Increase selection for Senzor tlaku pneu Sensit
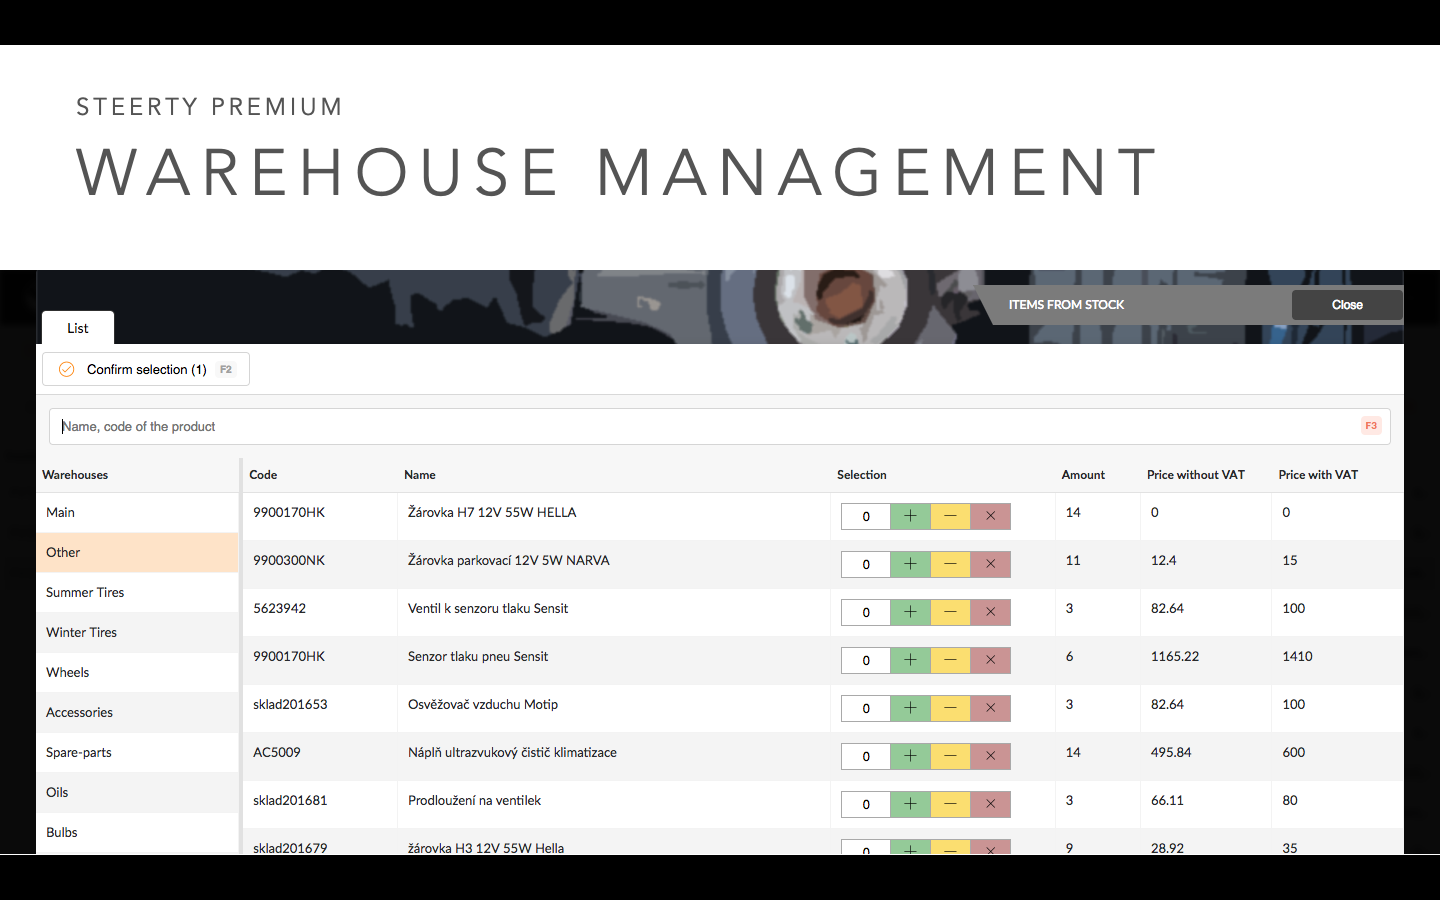 point(910,660)
